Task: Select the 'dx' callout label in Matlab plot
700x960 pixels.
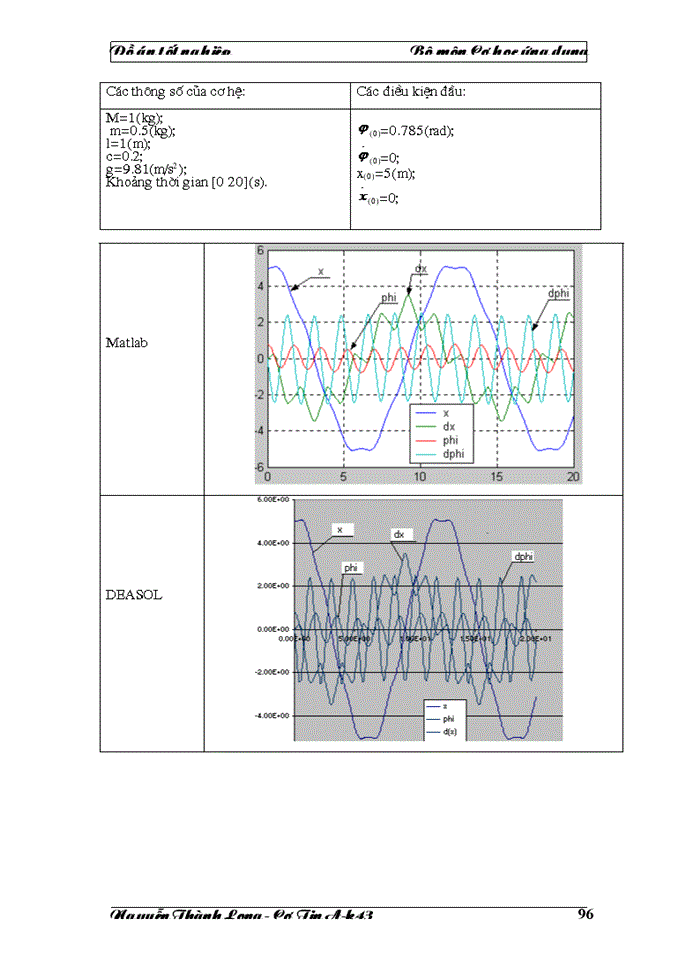Action: point(421,269)
